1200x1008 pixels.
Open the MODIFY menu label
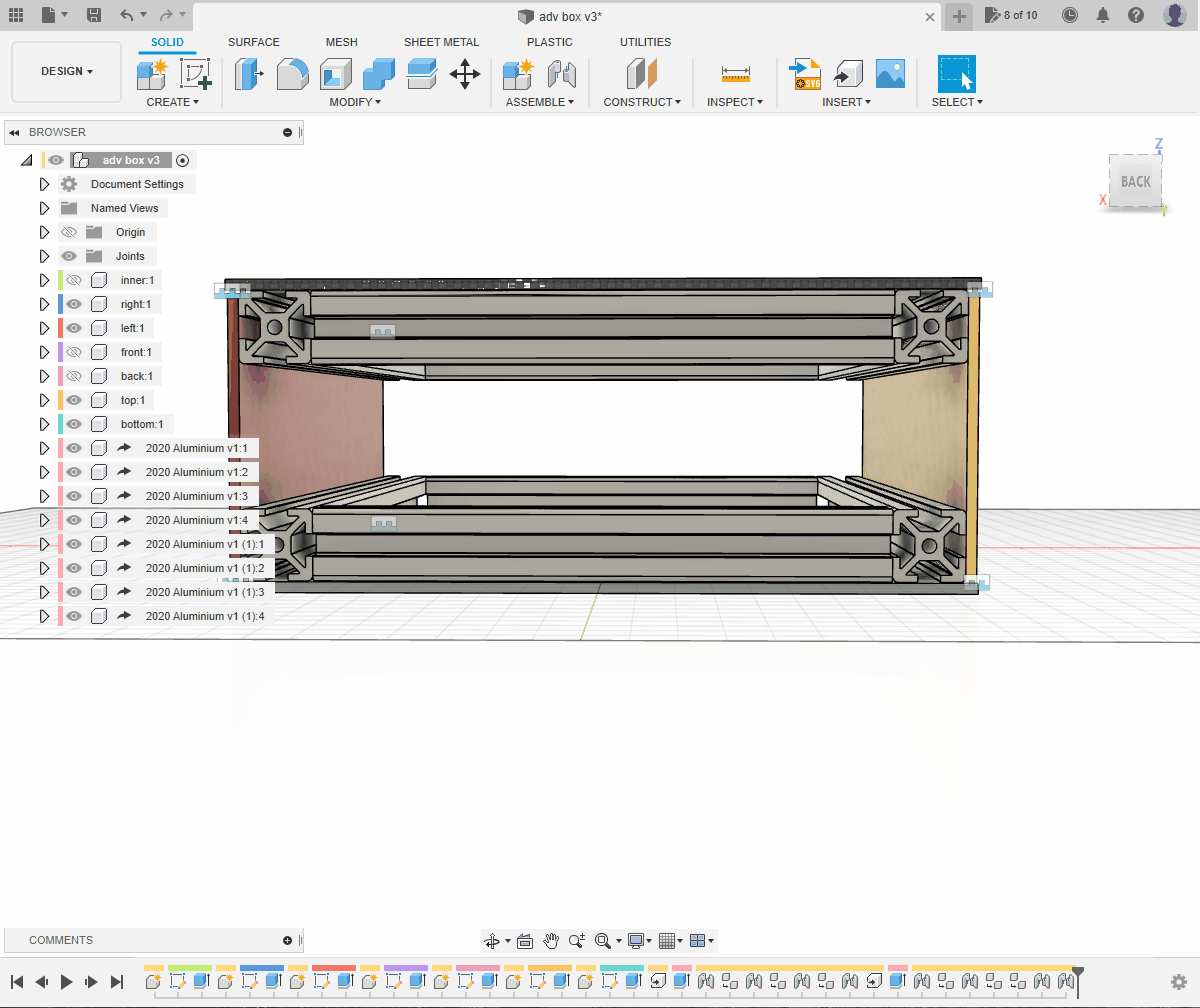coord(355,102)
